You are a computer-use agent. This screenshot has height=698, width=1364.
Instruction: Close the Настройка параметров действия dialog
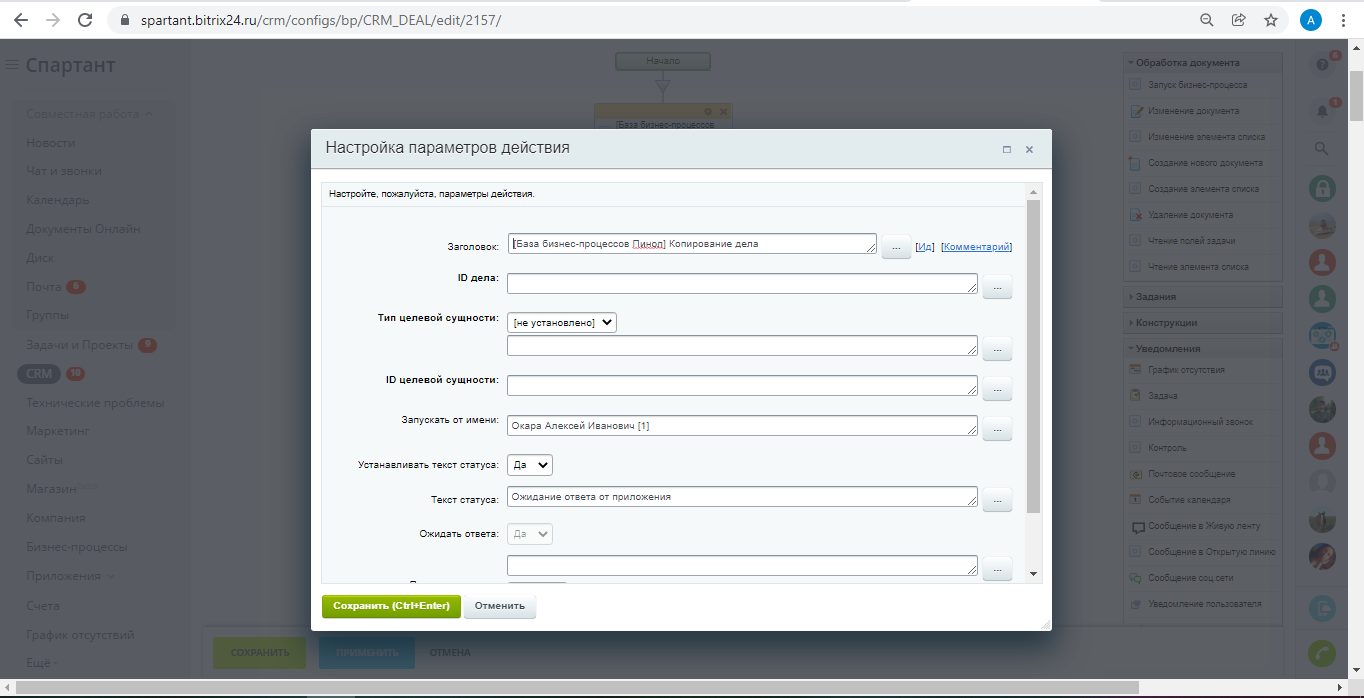pyautogui.click(x=1029, y=149)
